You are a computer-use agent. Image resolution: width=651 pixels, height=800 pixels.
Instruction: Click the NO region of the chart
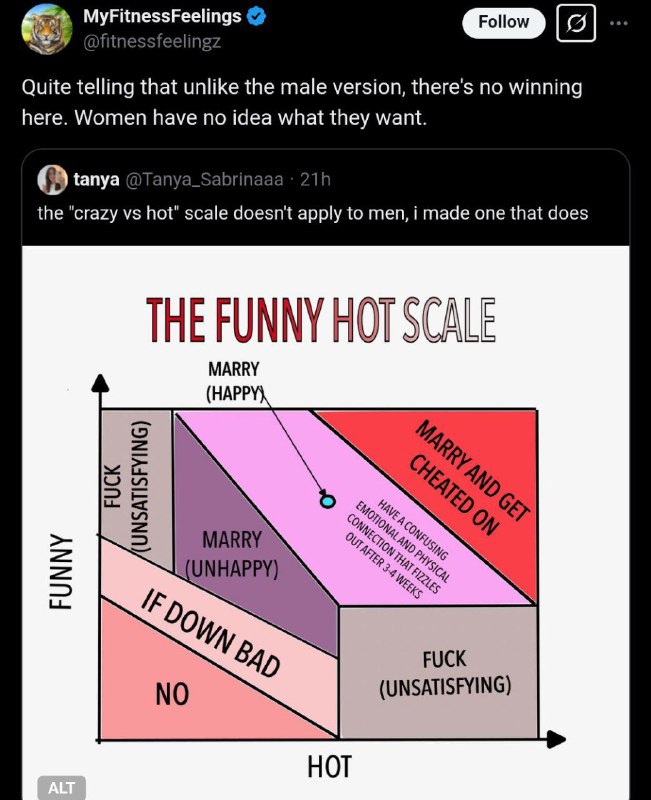coord(173,694)
